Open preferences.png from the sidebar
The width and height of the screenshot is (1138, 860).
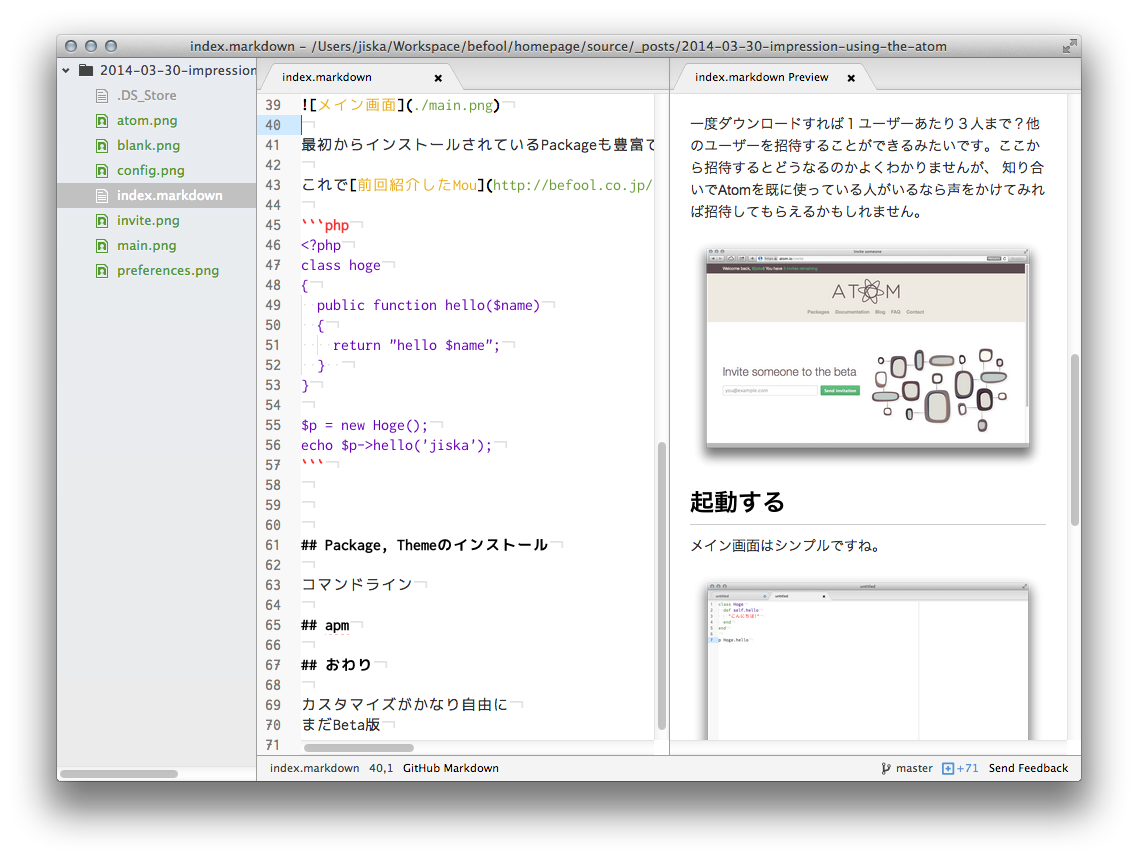pos(168,271)
